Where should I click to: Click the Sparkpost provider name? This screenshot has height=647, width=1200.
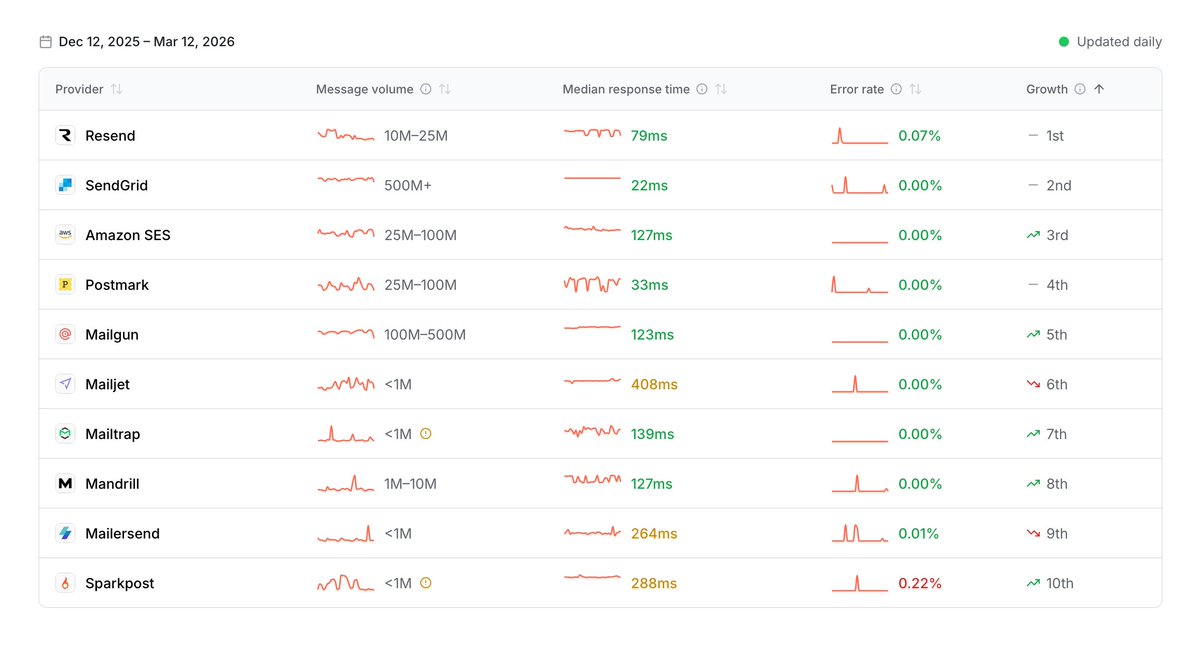(120, 583)
